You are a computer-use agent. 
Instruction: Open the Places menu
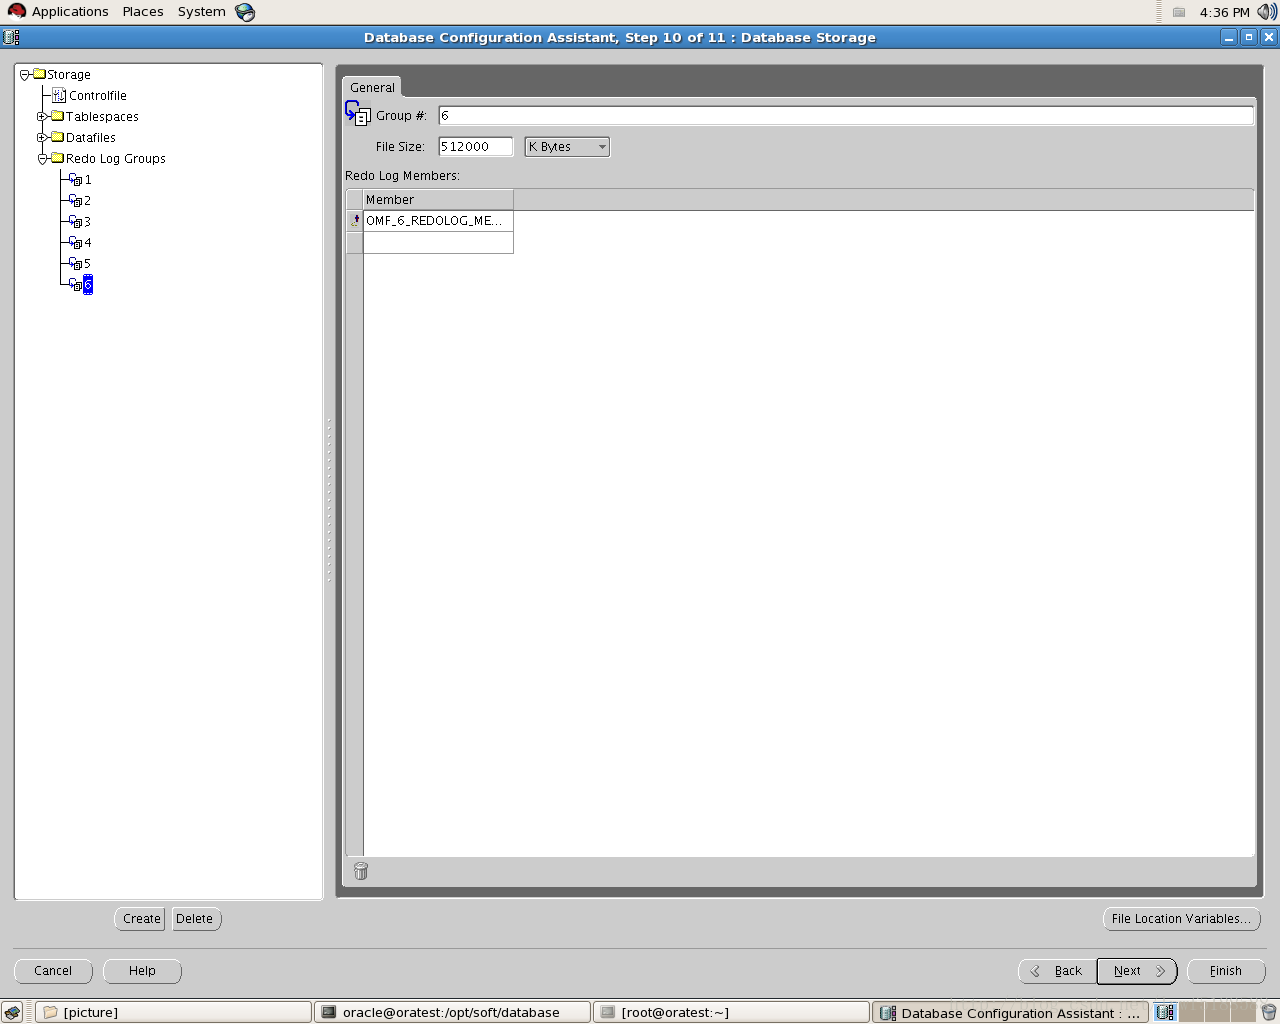pyautogui.click(x=143, y=12)
